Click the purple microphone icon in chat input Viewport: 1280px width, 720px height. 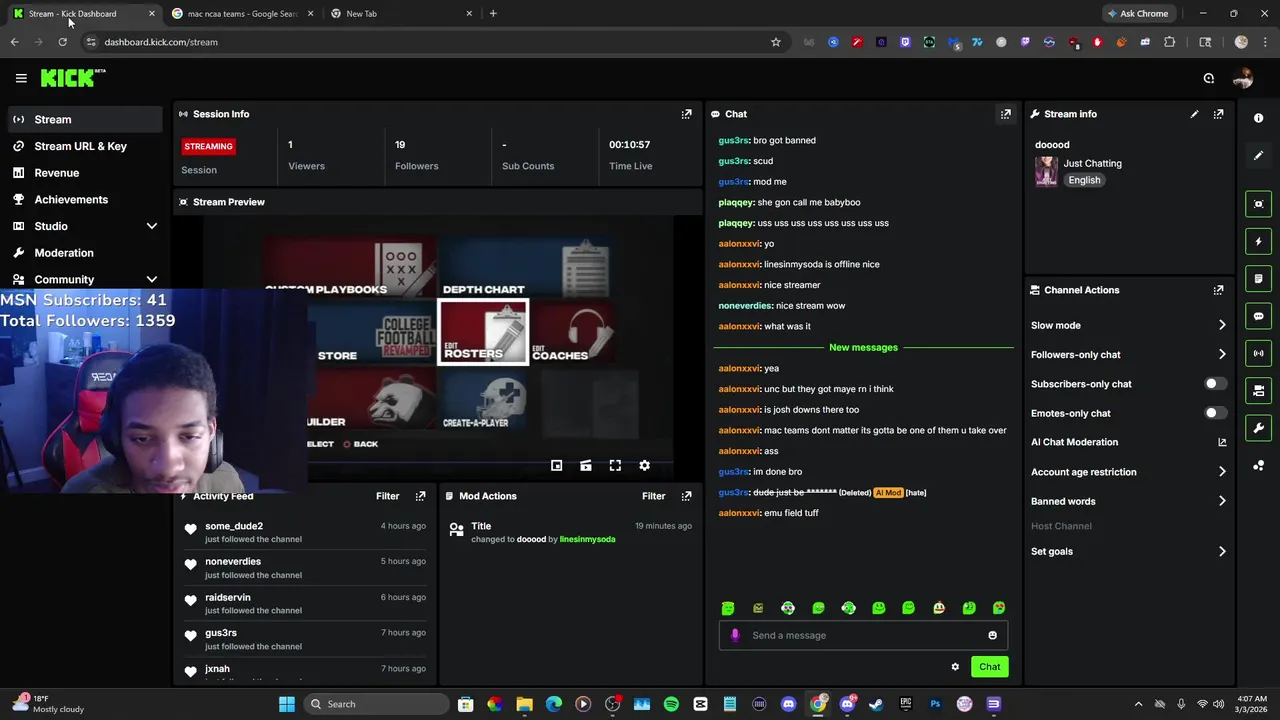(x=735, y=635)
